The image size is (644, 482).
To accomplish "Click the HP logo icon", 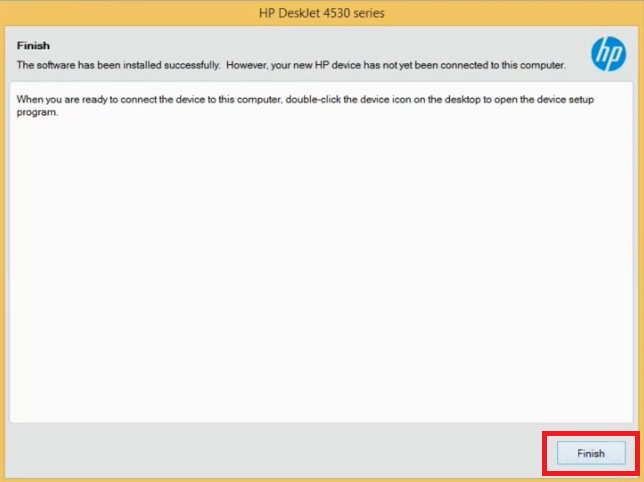I will pos(608,54).
